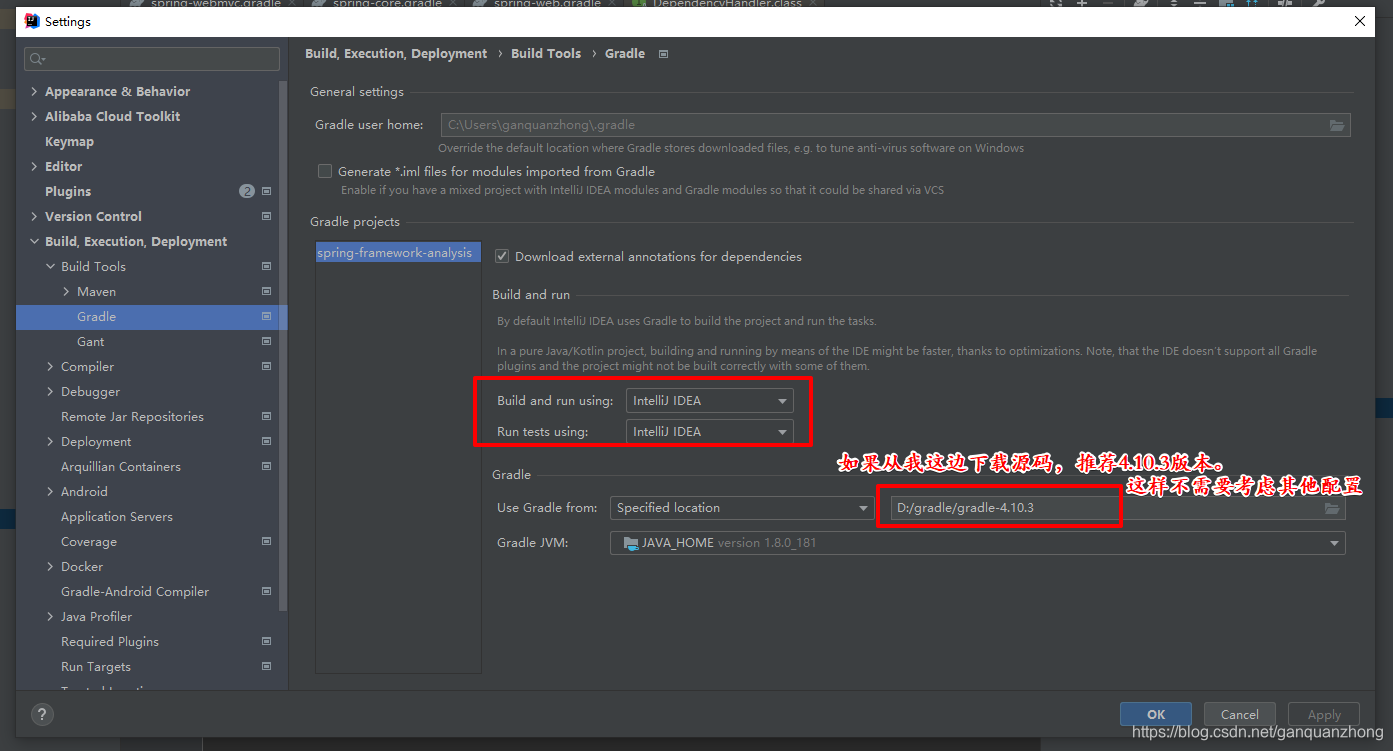Click Build Tools breadcrumb link
The width and height of the screenshot is (1393, 751).
(546, 53)
